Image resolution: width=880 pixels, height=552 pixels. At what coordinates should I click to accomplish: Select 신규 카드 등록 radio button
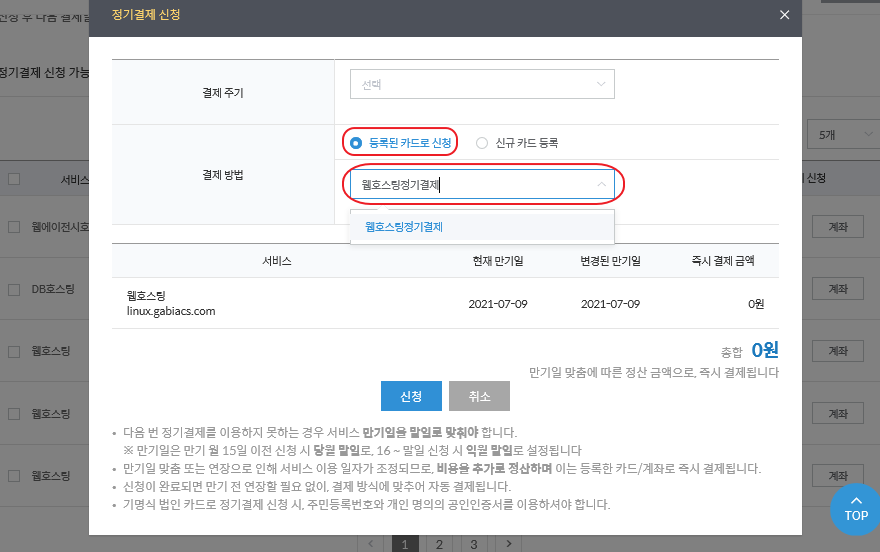[x=482, y=143]
